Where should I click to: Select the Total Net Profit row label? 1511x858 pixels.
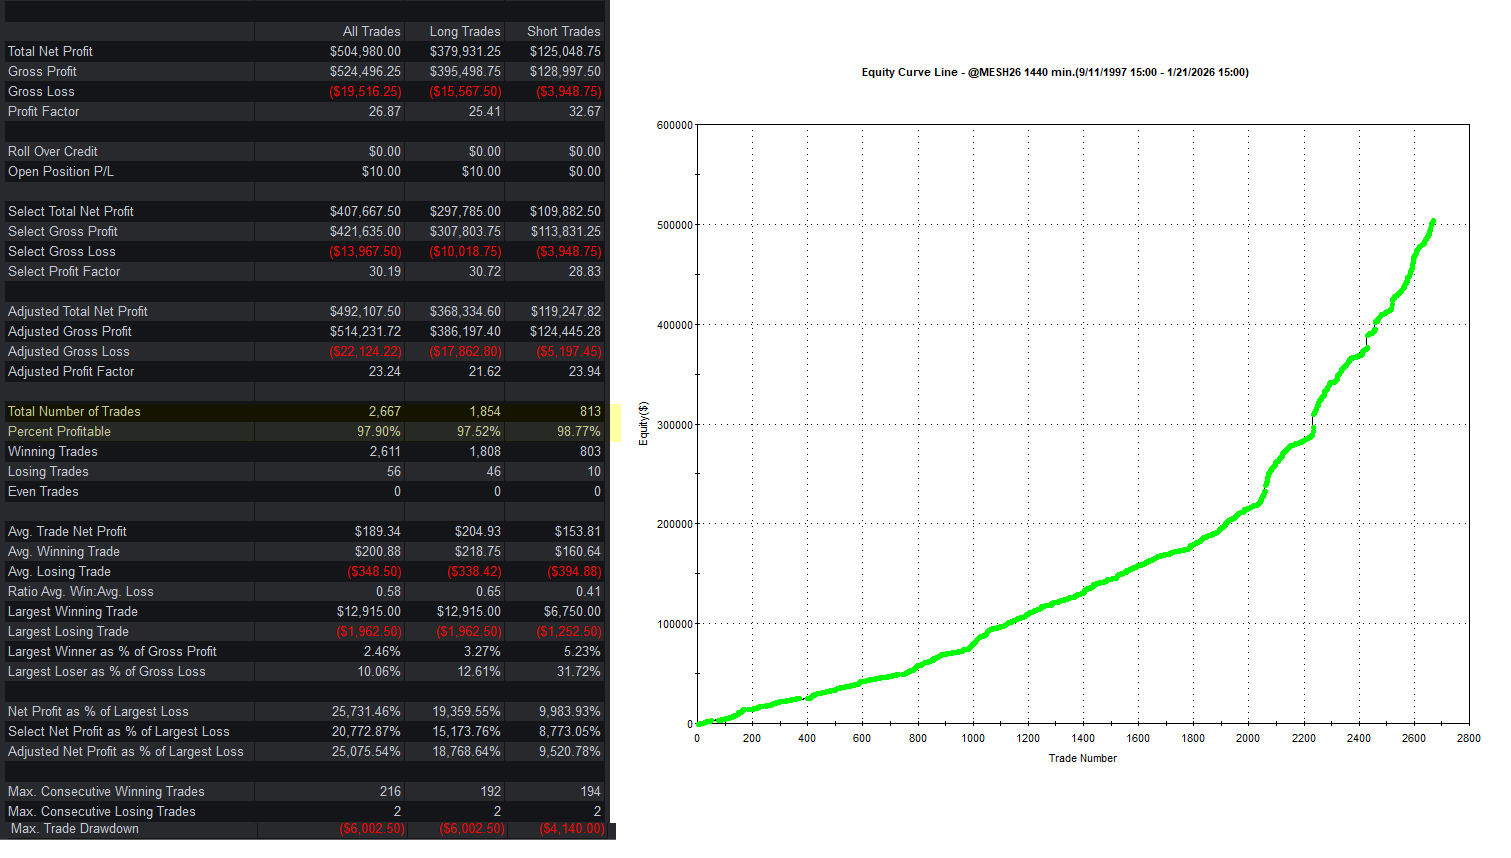[50, 51]
